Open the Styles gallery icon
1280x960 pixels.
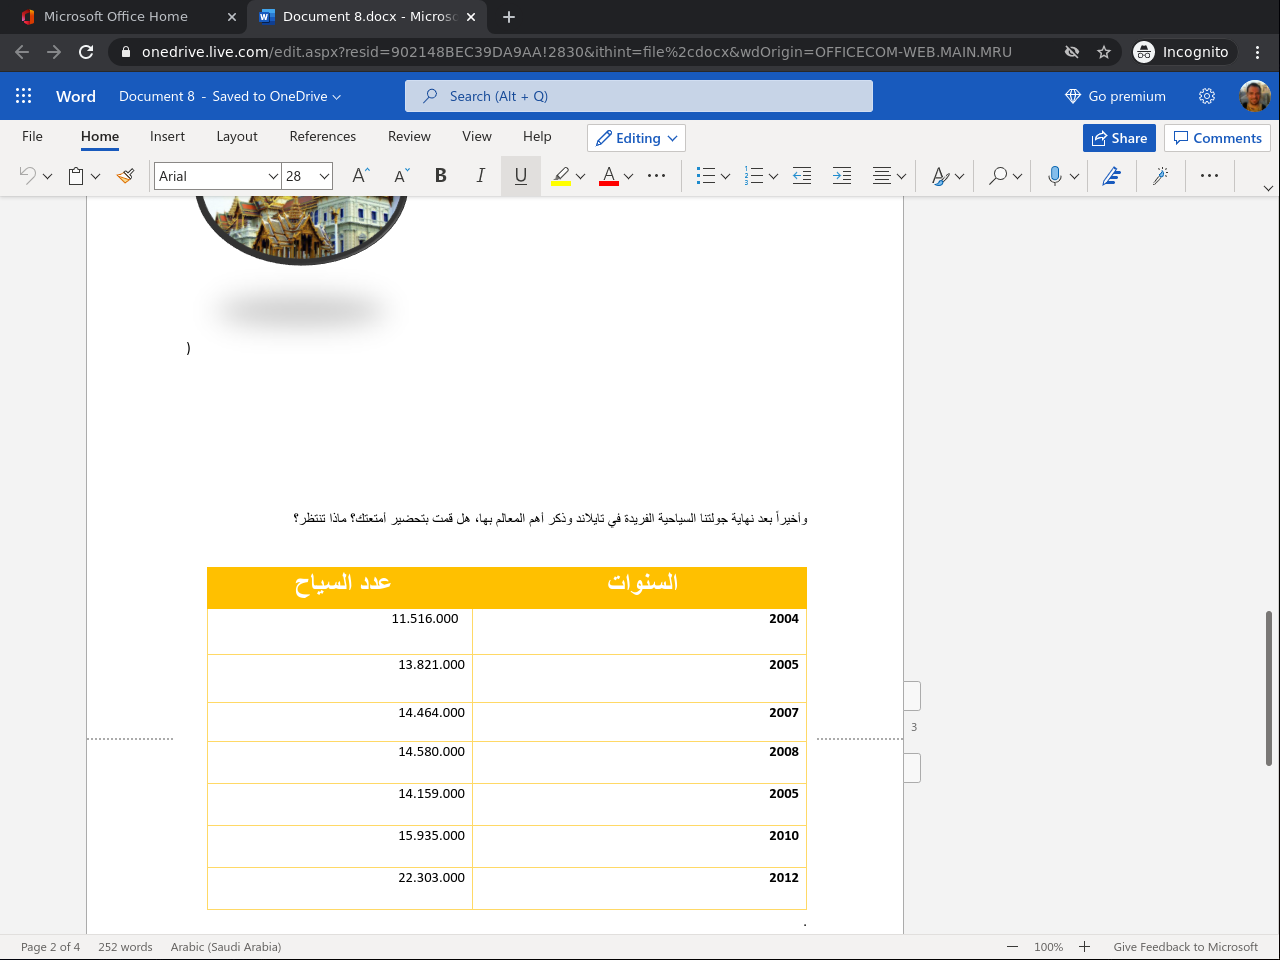(x=940, y=176)
